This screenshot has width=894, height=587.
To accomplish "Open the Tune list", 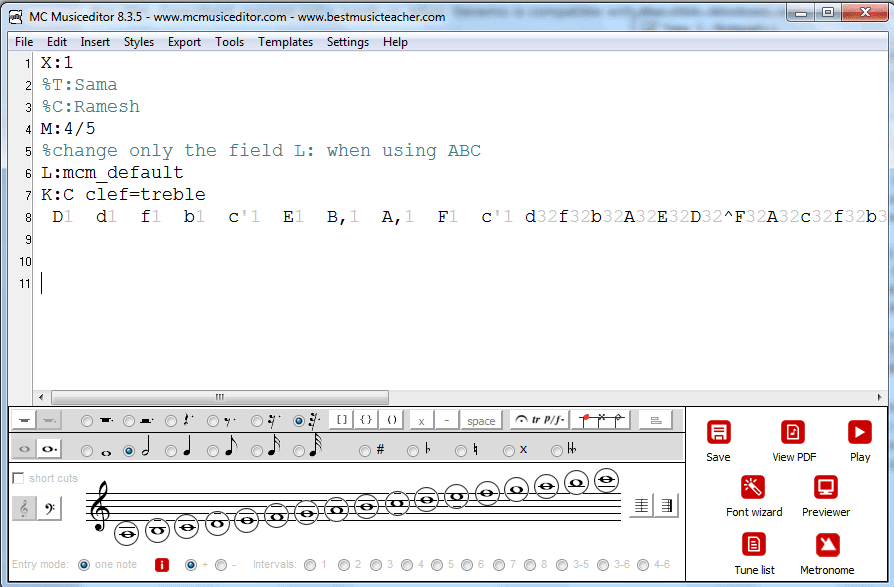I will pos(753,546).
